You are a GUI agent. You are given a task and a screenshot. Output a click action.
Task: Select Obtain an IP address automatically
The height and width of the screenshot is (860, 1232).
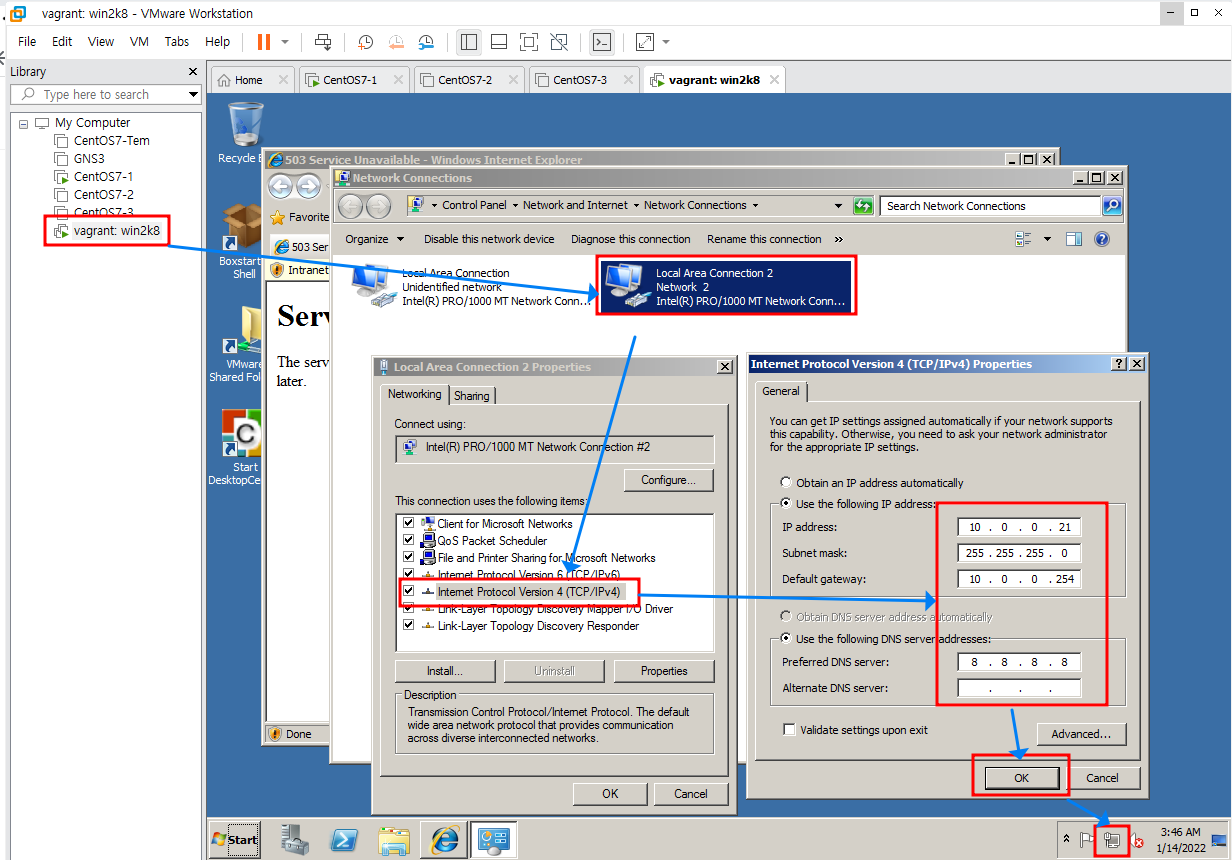click(x=787, y=483)
